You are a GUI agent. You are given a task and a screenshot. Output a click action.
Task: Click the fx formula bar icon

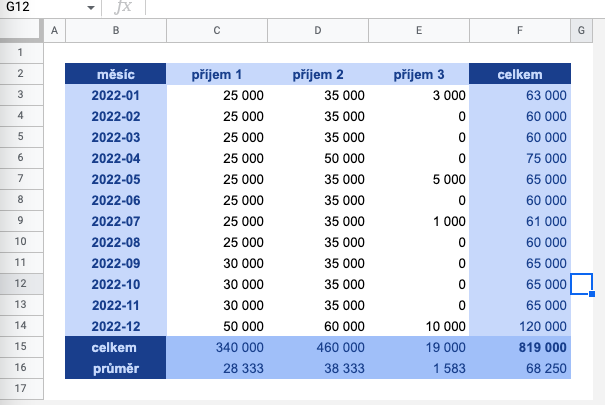[123, 7]
